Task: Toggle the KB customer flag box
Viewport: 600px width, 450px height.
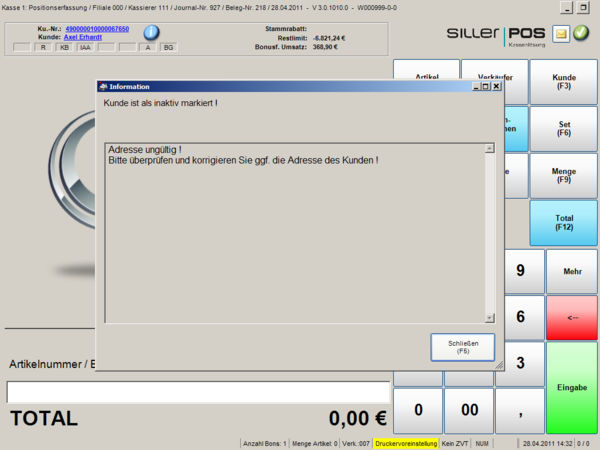Action: pyautogui.click(x=64, y=47)
